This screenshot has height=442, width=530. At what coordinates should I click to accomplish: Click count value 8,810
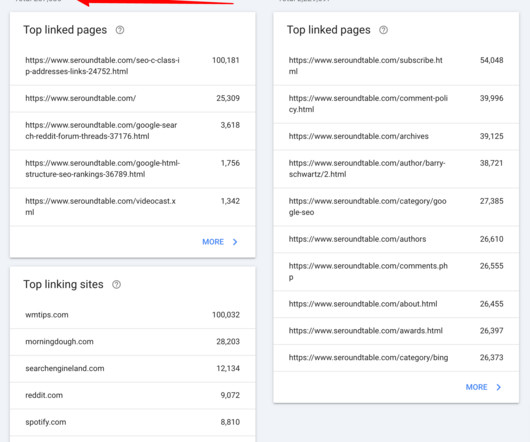230,422
